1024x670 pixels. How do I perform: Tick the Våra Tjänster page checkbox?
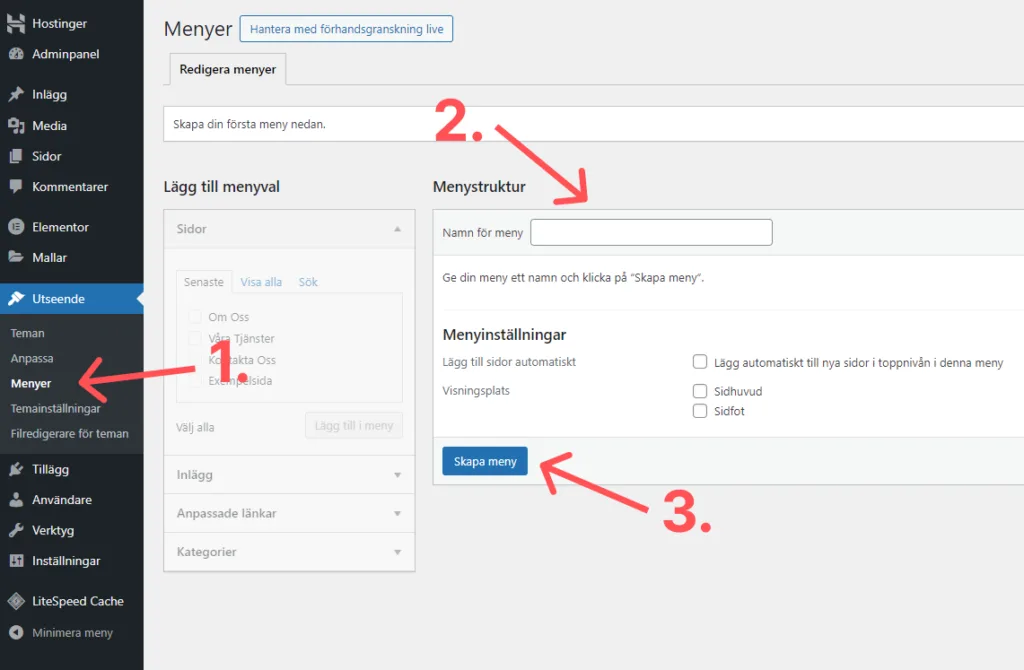click(195, 338)
